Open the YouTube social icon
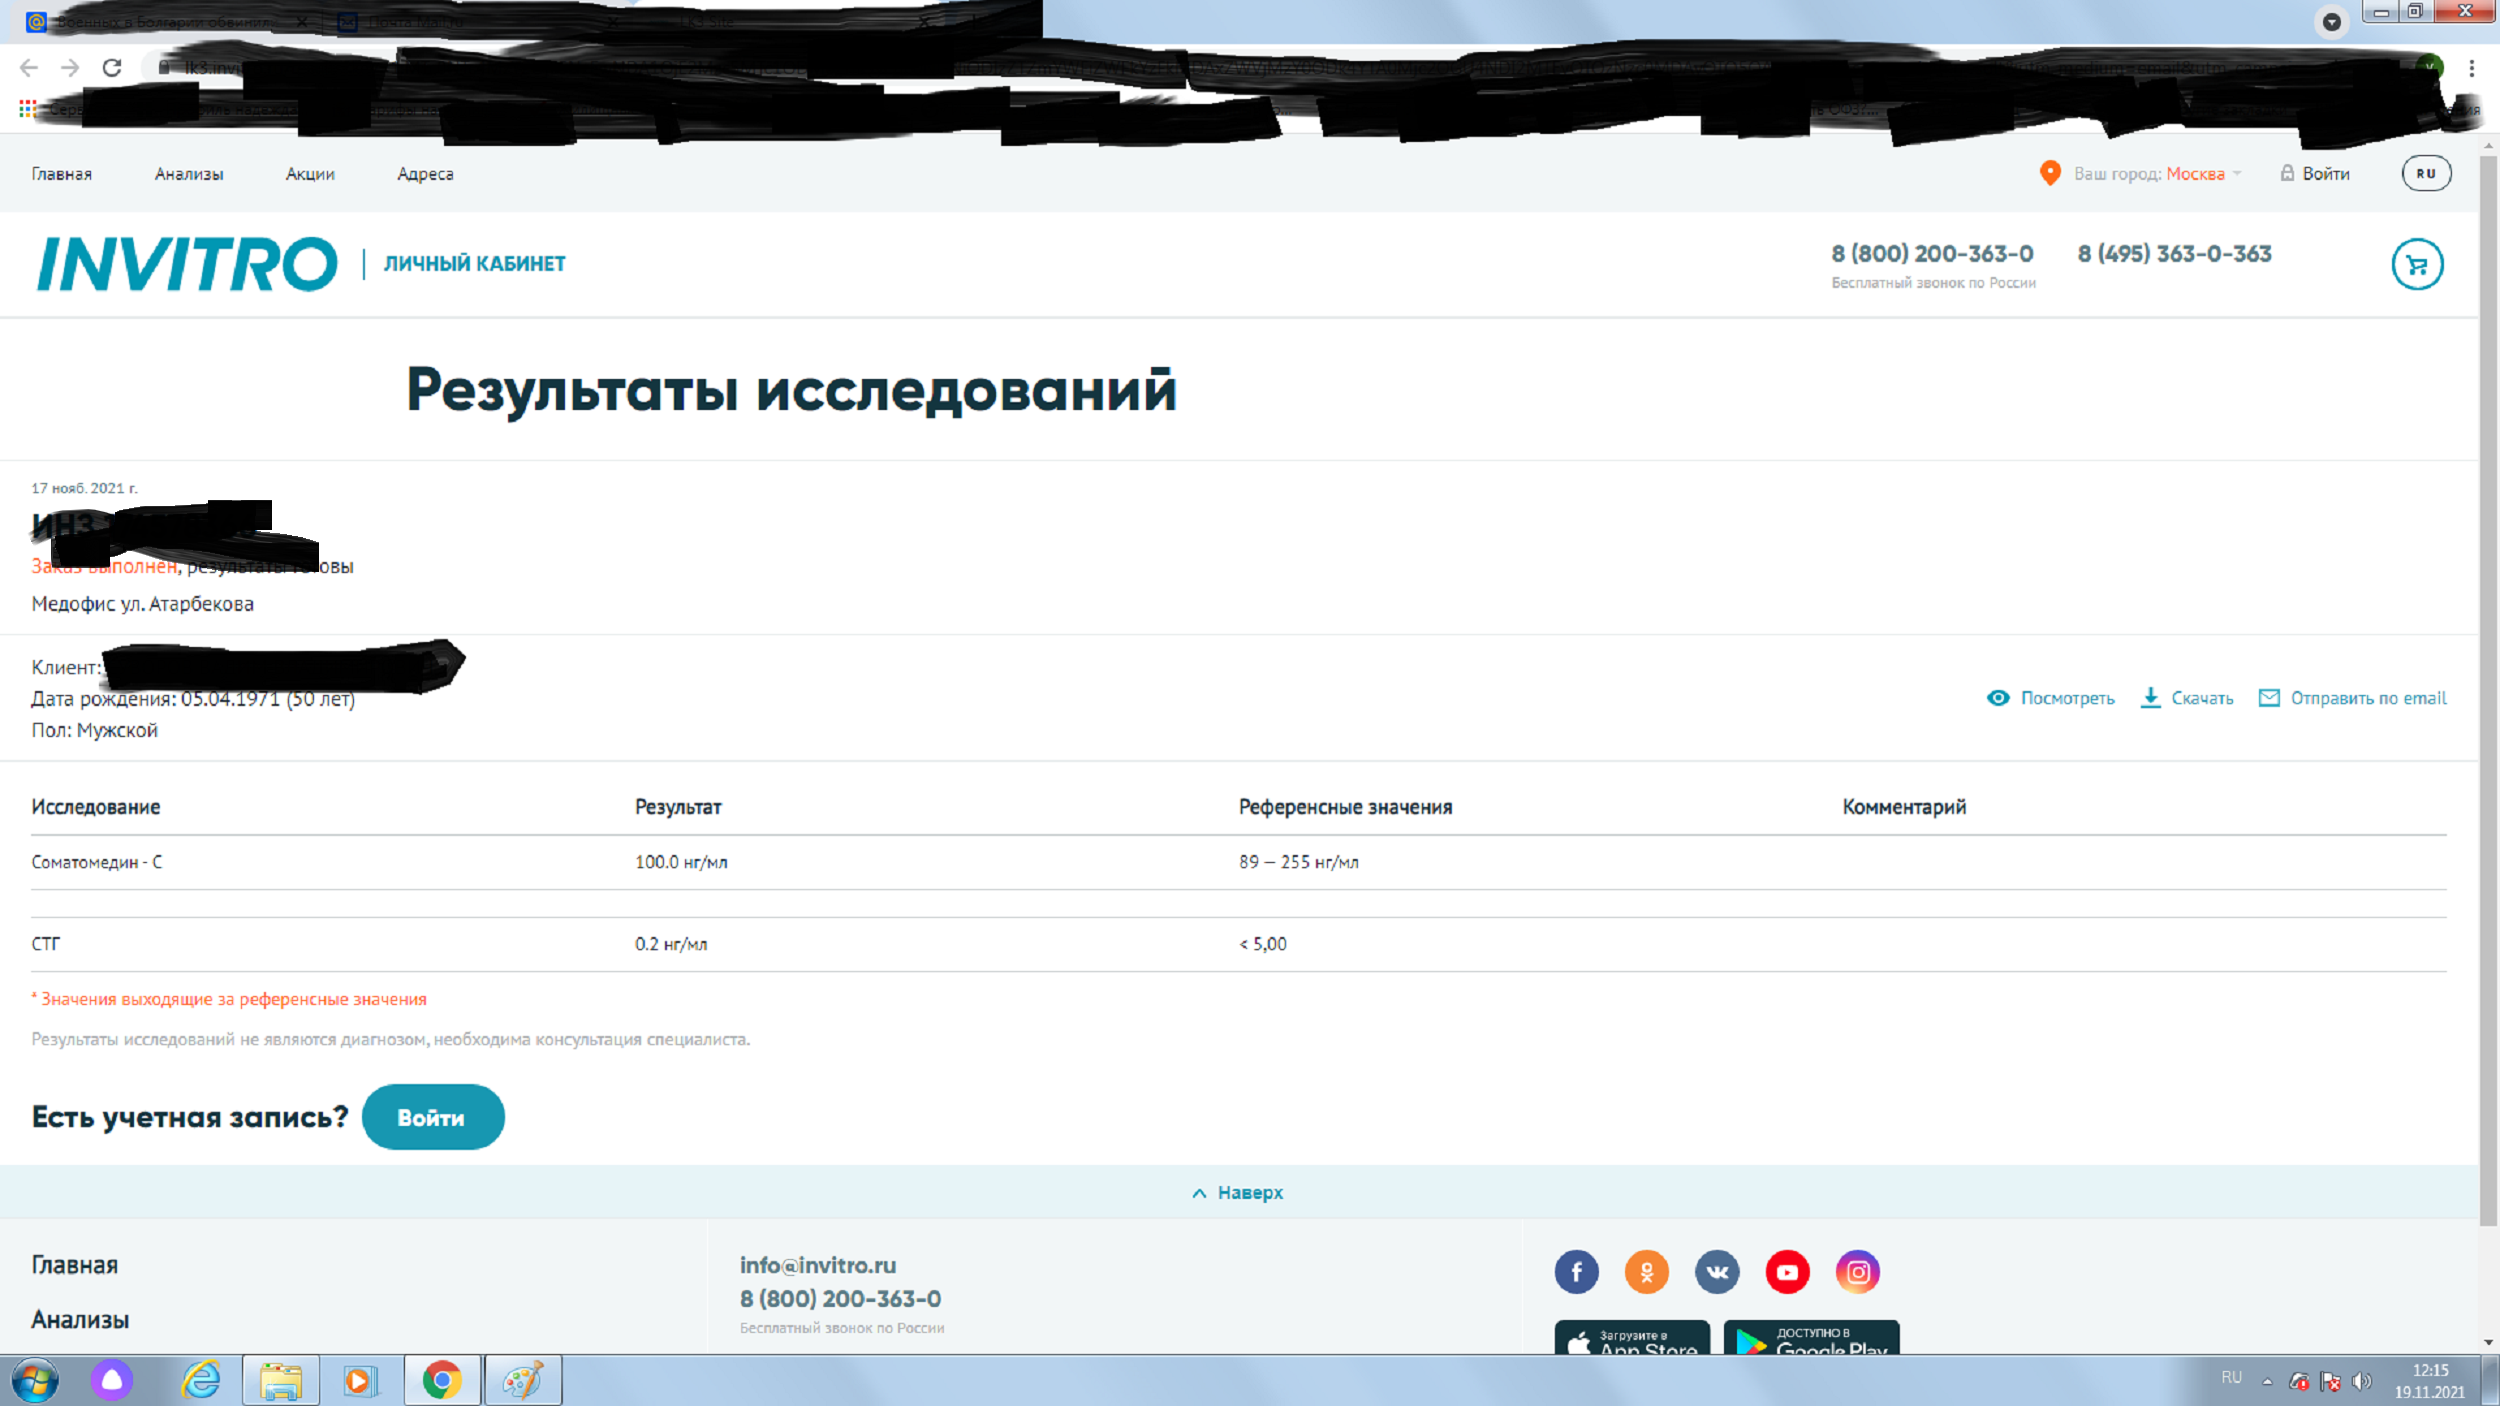This screenshot has width=2500, height=1406. pos(1787,1272)
